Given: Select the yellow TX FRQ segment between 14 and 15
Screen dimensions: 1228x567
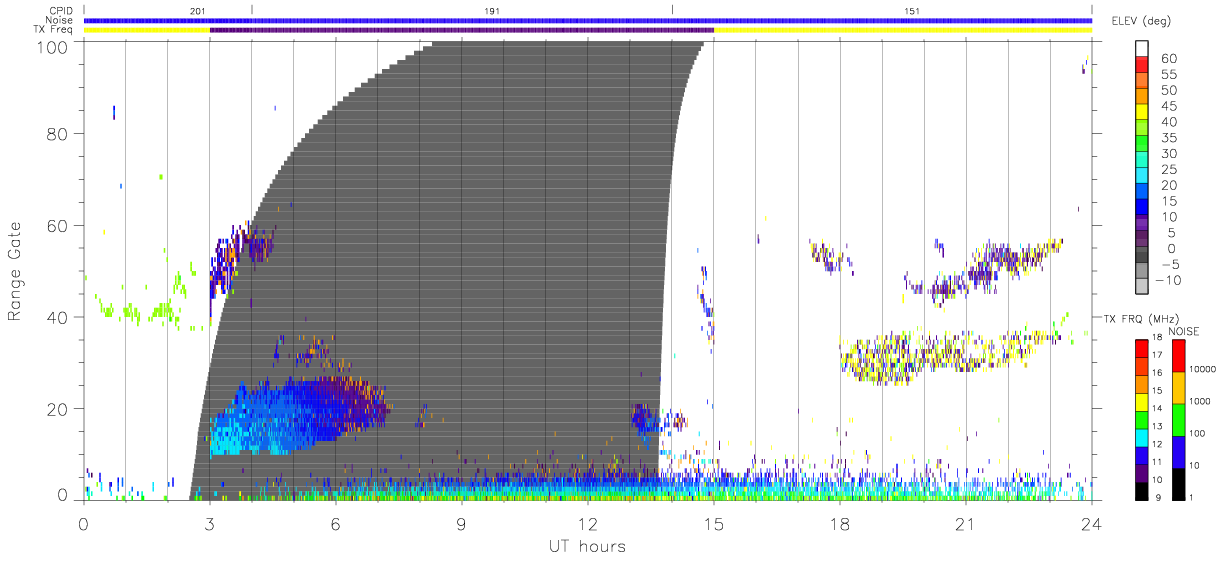Looking at the screenshot, I should [x=1142, y=400].
